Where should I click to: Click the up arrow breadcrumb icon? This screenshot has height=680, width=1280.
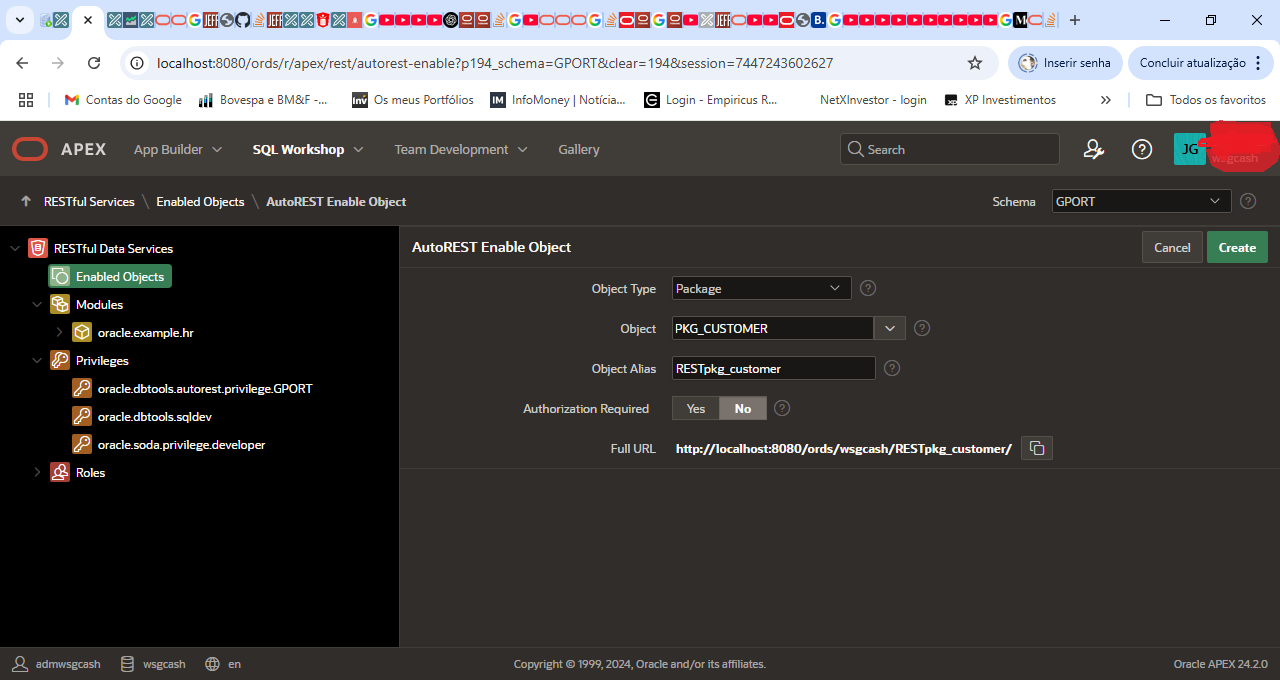tap(26, 201)
